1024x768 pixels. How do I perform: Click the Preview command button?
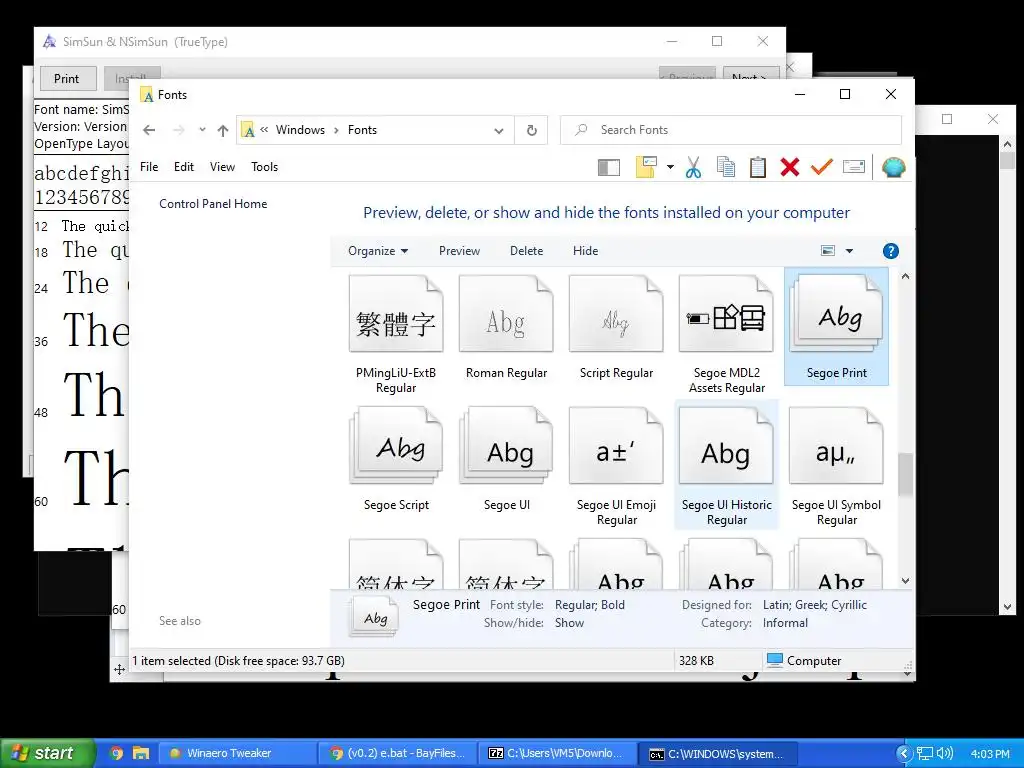[x=459, y=251]
